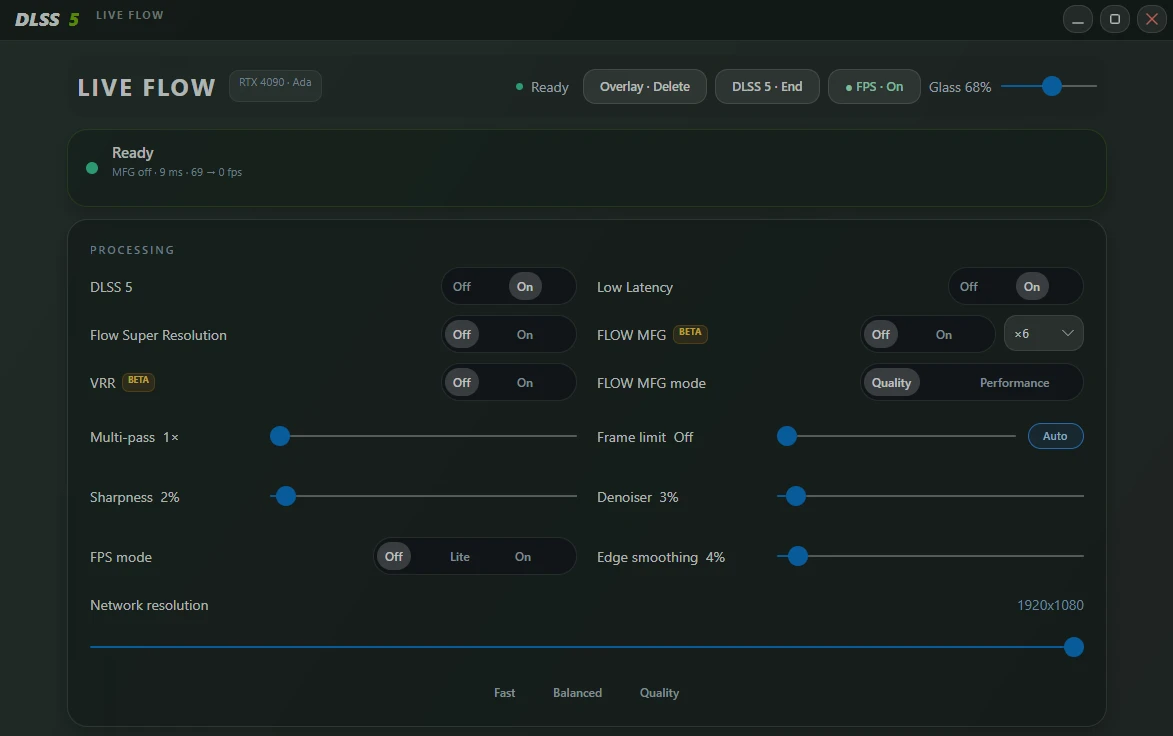Click the 'Network resolution' label
1173x736 pixels.
[x=149, y=605]
